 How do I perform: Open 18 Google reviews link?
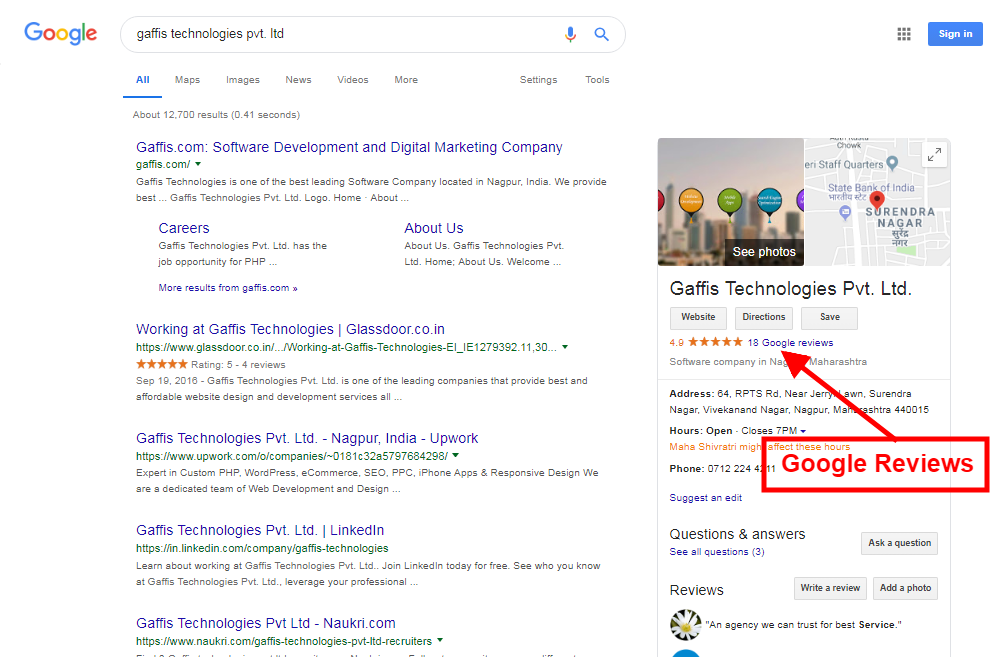click(790, 342)
